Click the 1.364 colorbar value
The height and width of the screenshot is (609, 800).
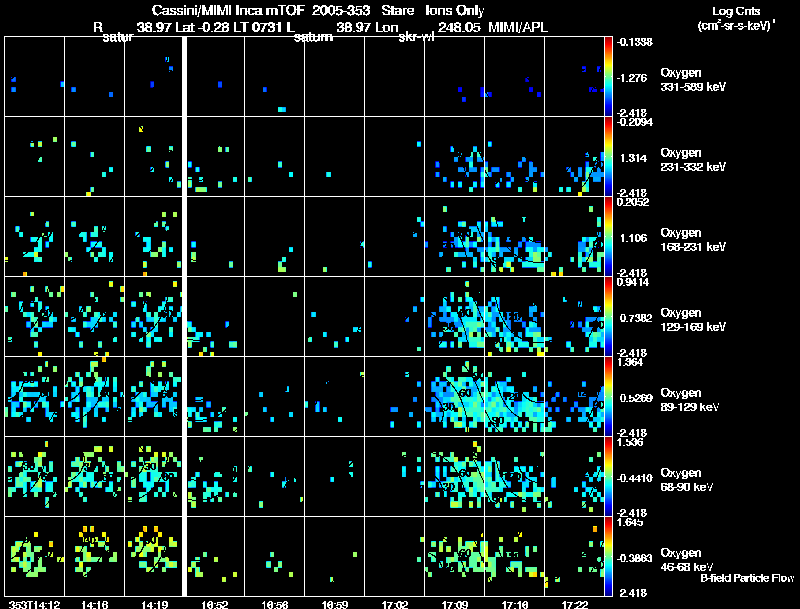(630, 363)
